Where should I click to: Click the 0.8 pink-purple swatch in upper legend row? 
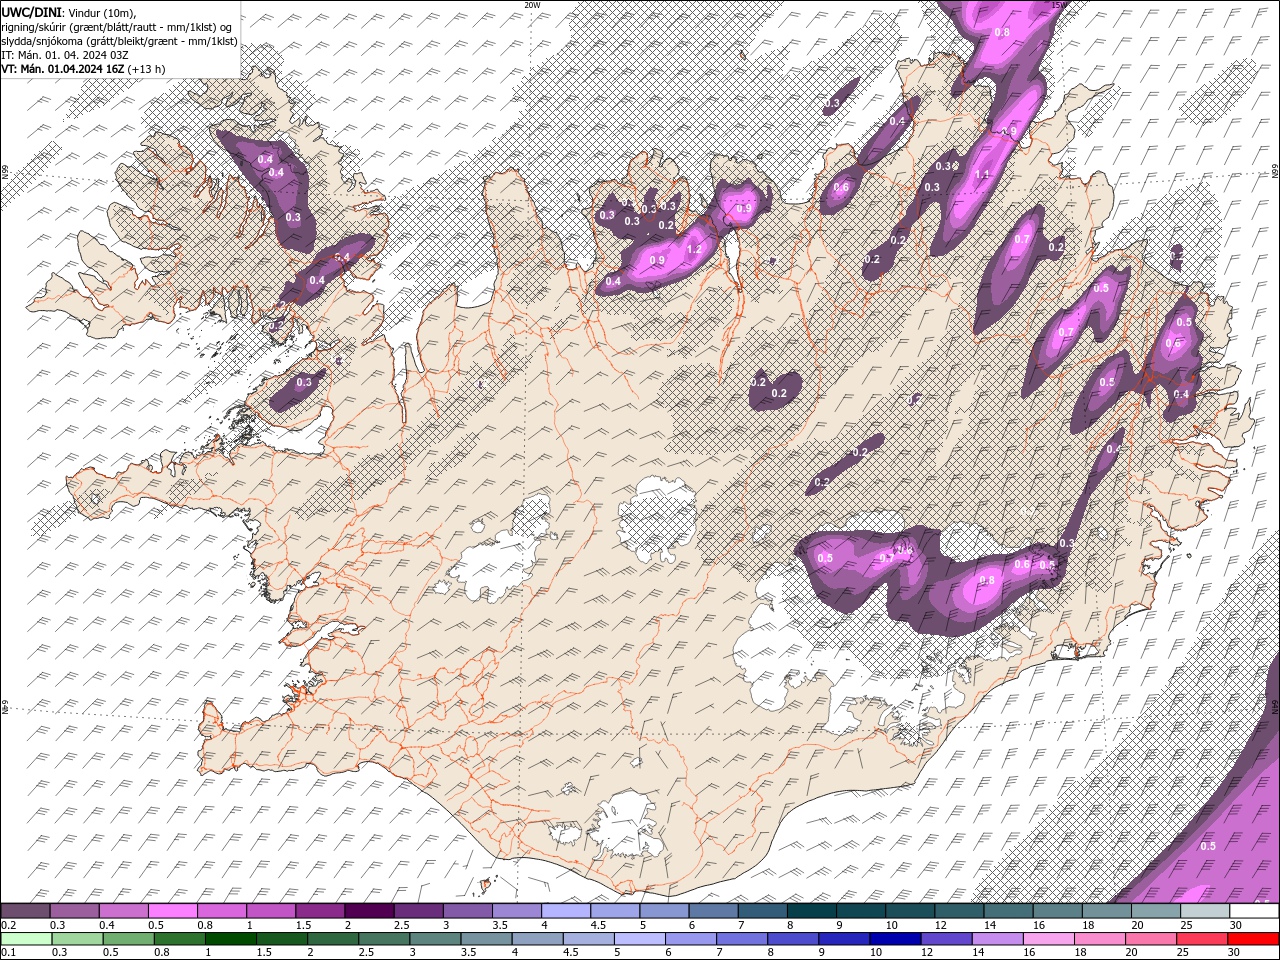click(x=221, y=911)
